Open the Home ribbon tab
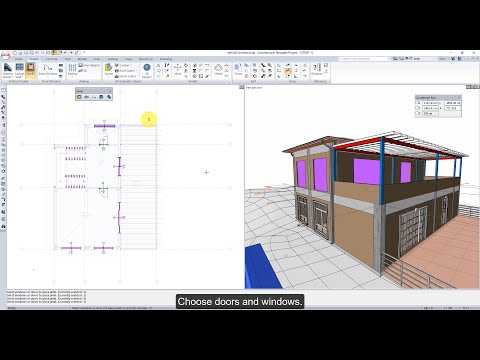This screenshot has height=360, width=480. (x=19, y=59)
